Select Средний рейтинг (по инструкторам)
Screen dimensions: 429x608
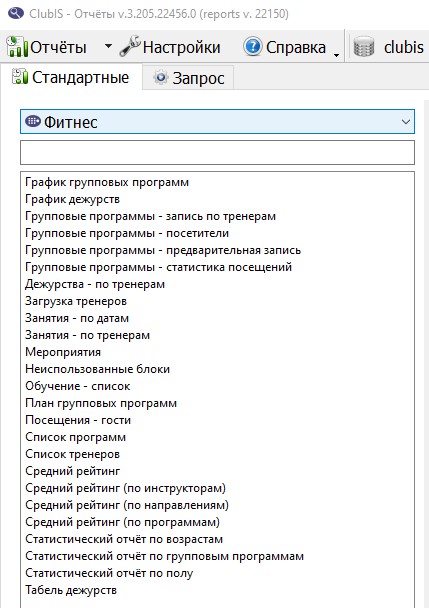125,489
